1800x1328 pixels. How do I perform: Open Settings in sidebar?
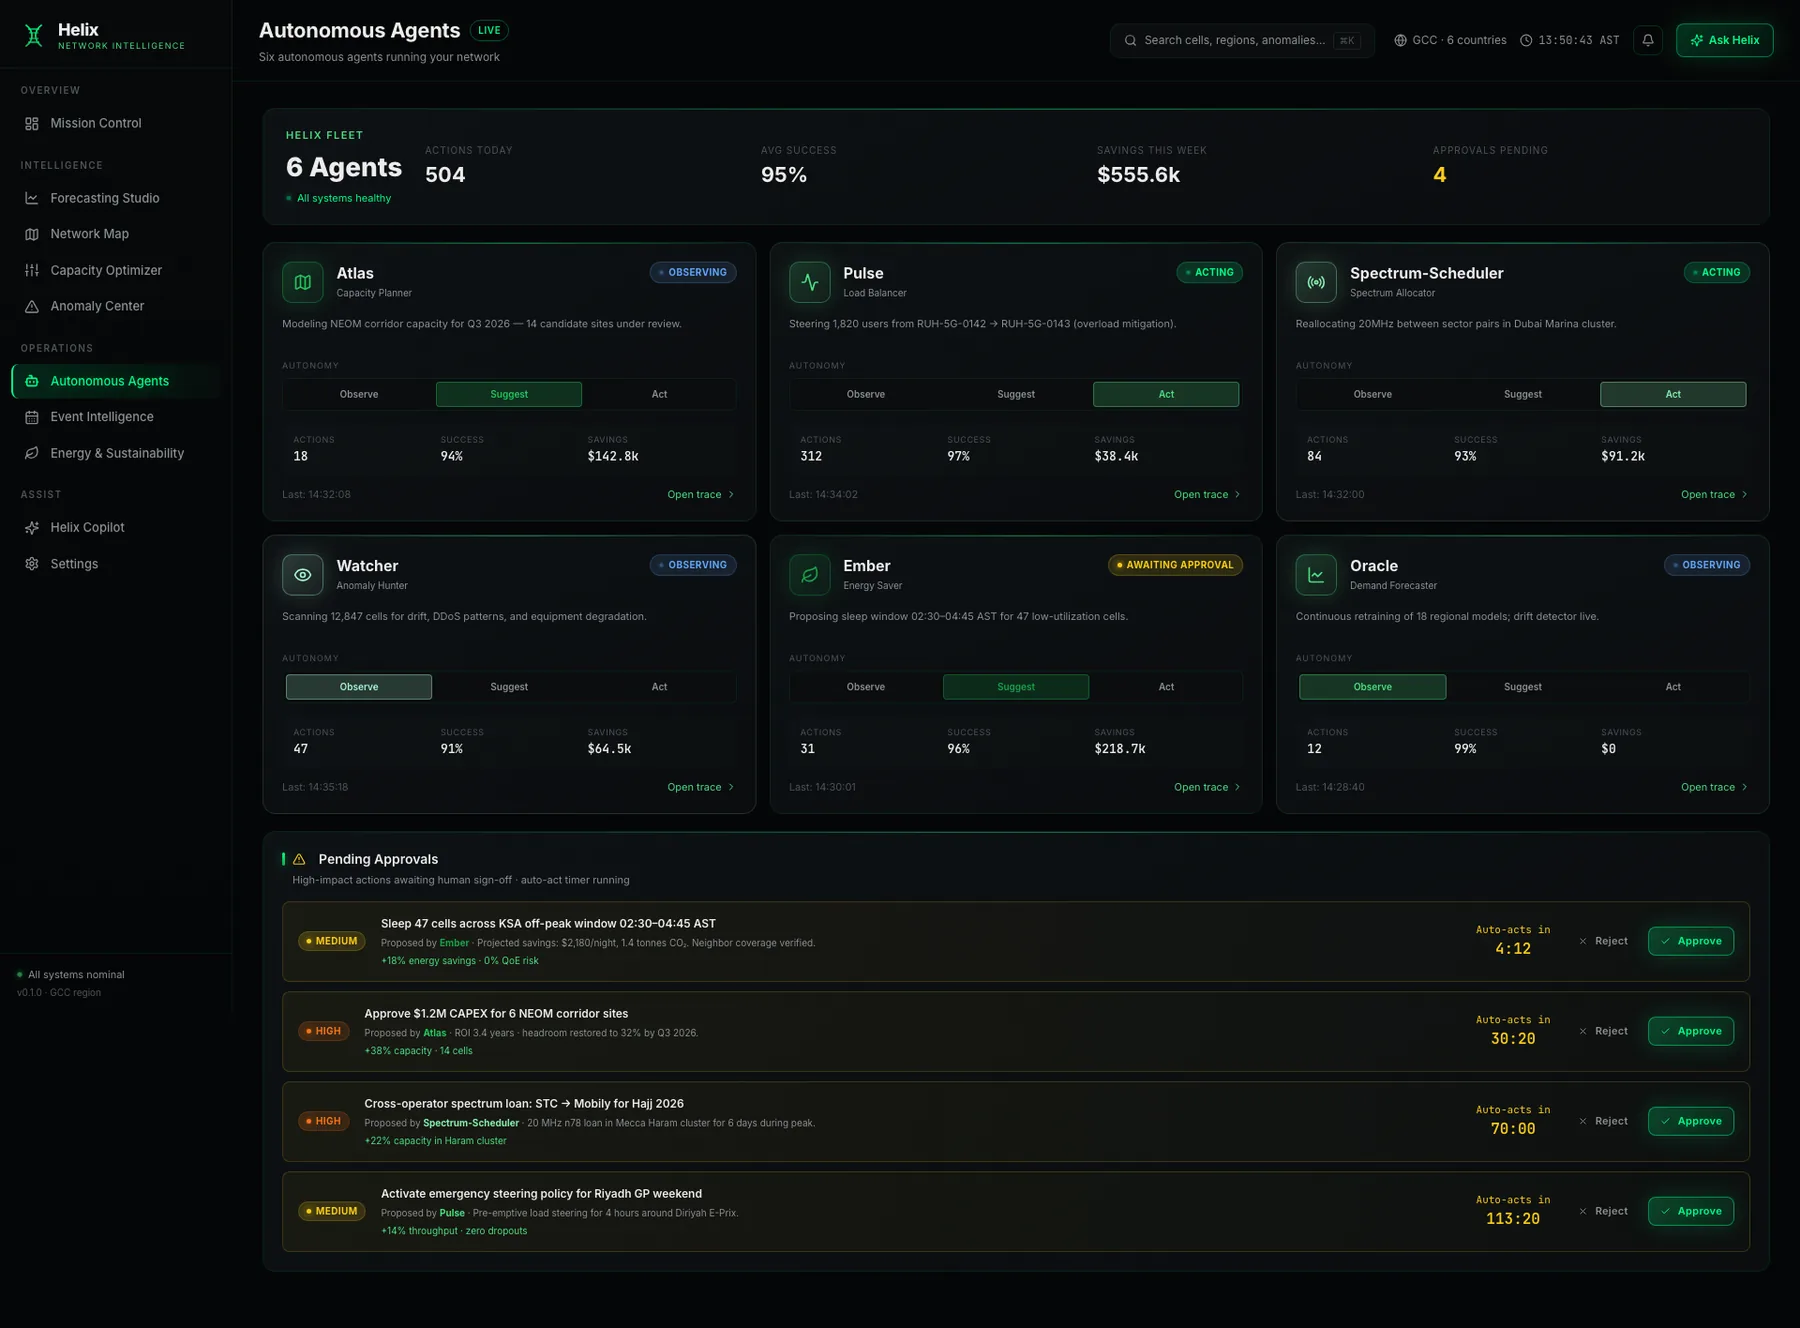pyautogui.click(x=116, y=564)
